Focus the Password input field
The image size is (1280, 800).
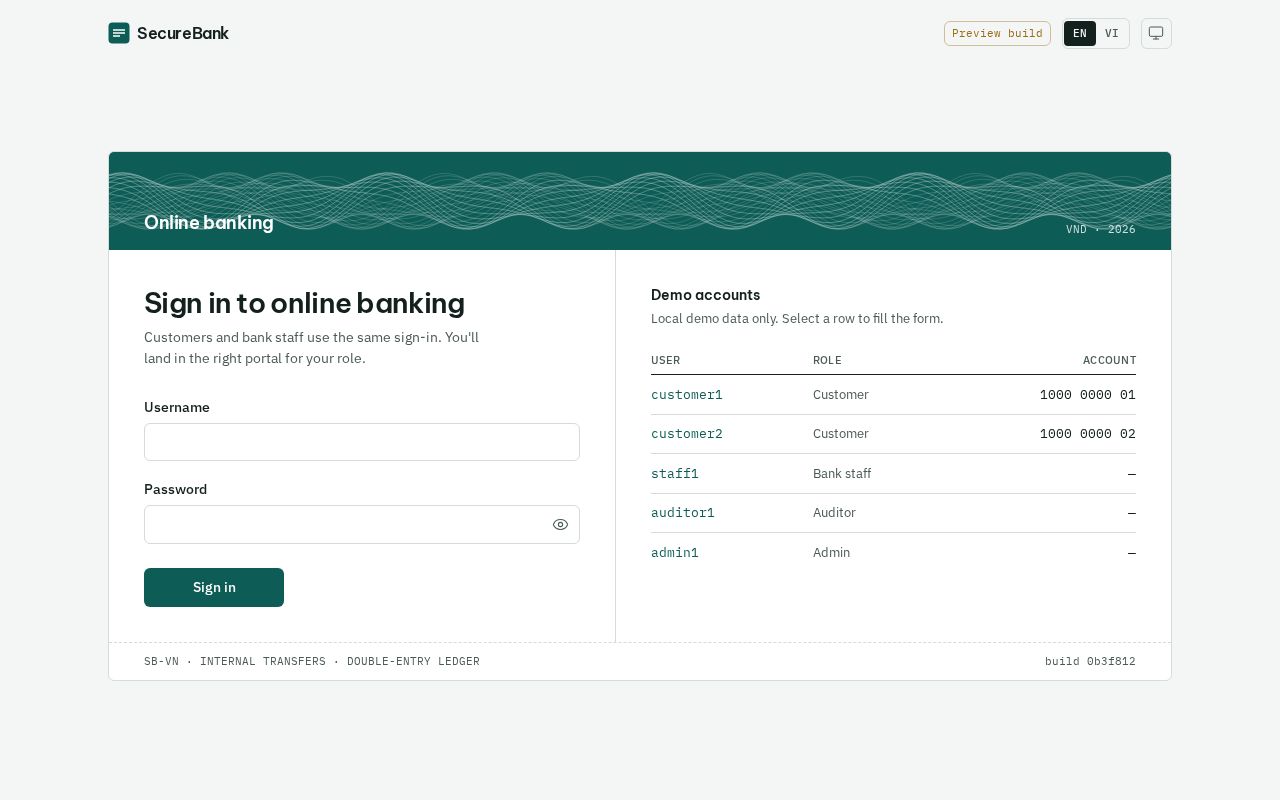click(362, 525)
